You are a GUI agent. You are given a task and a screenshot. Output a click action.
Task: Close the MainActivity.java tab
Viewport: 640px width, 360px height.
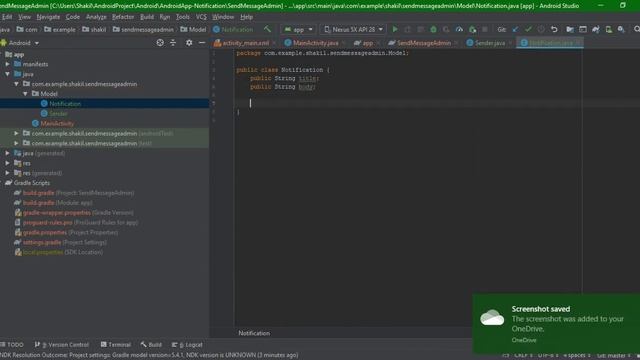pos(343,43)
